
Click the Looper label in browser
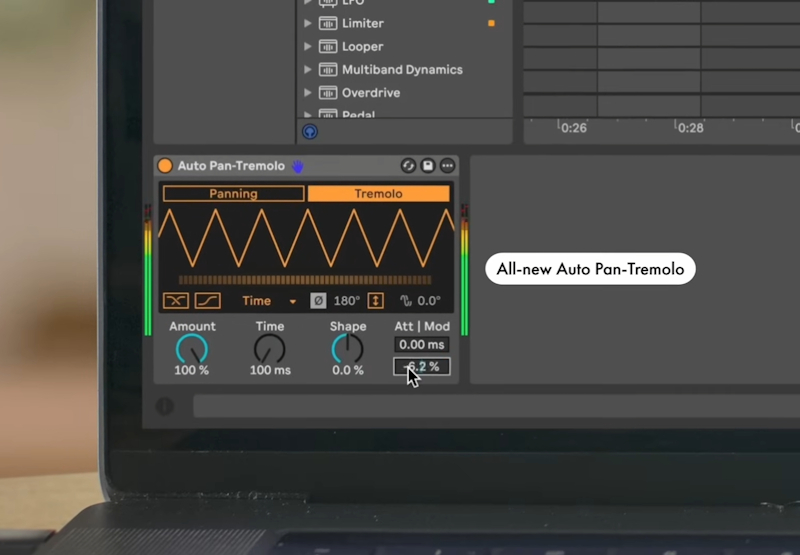click(362, 46)
